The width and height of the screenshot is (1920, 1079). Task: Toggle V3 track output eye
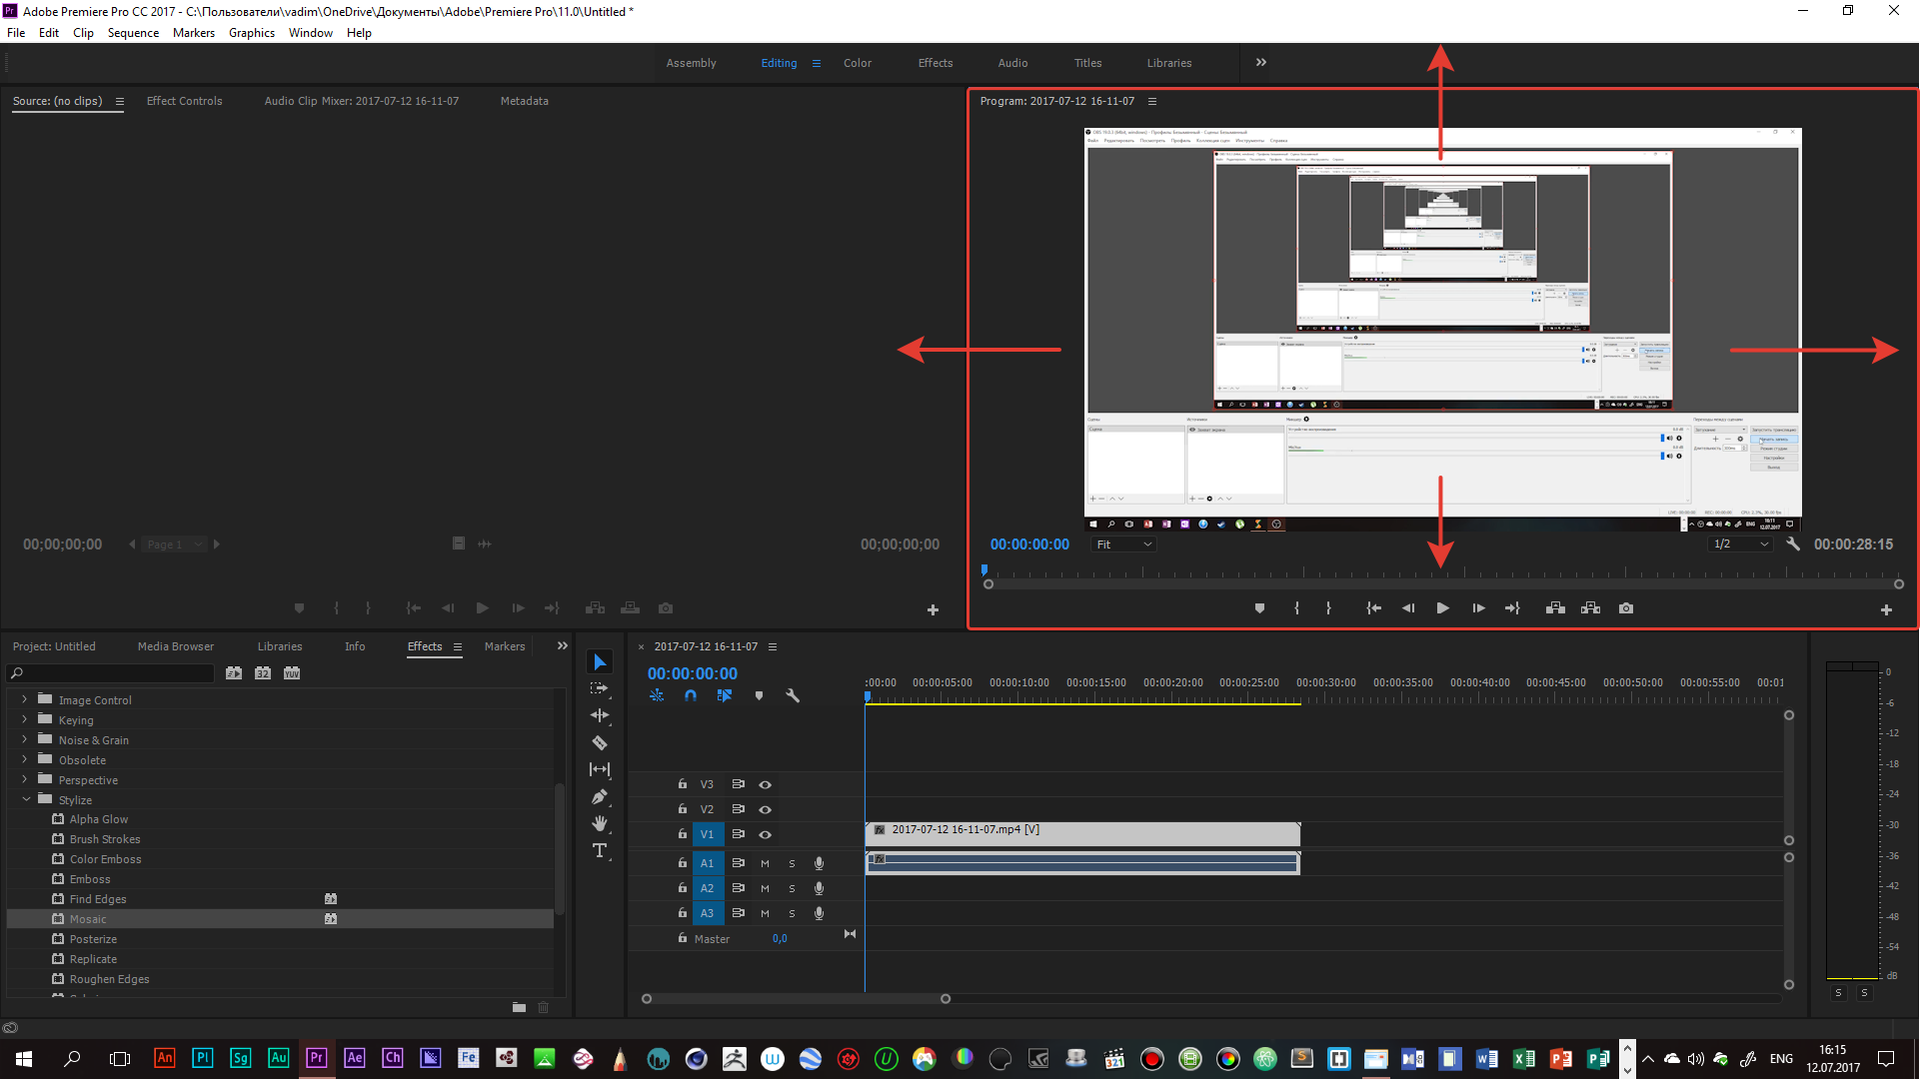pos(765,785)
